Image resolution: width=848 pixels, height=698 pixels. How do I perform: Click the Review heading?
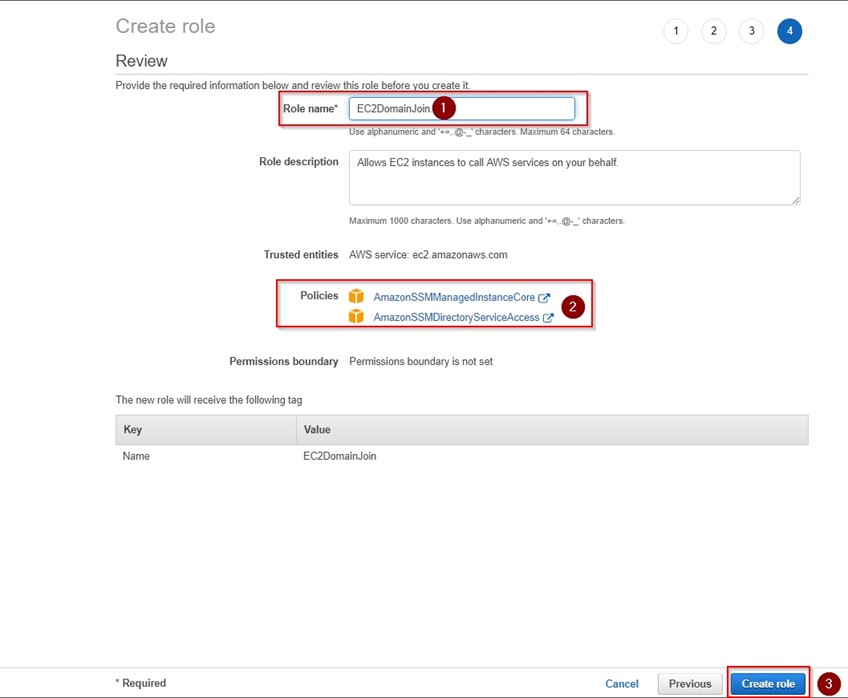pos(141,61)
